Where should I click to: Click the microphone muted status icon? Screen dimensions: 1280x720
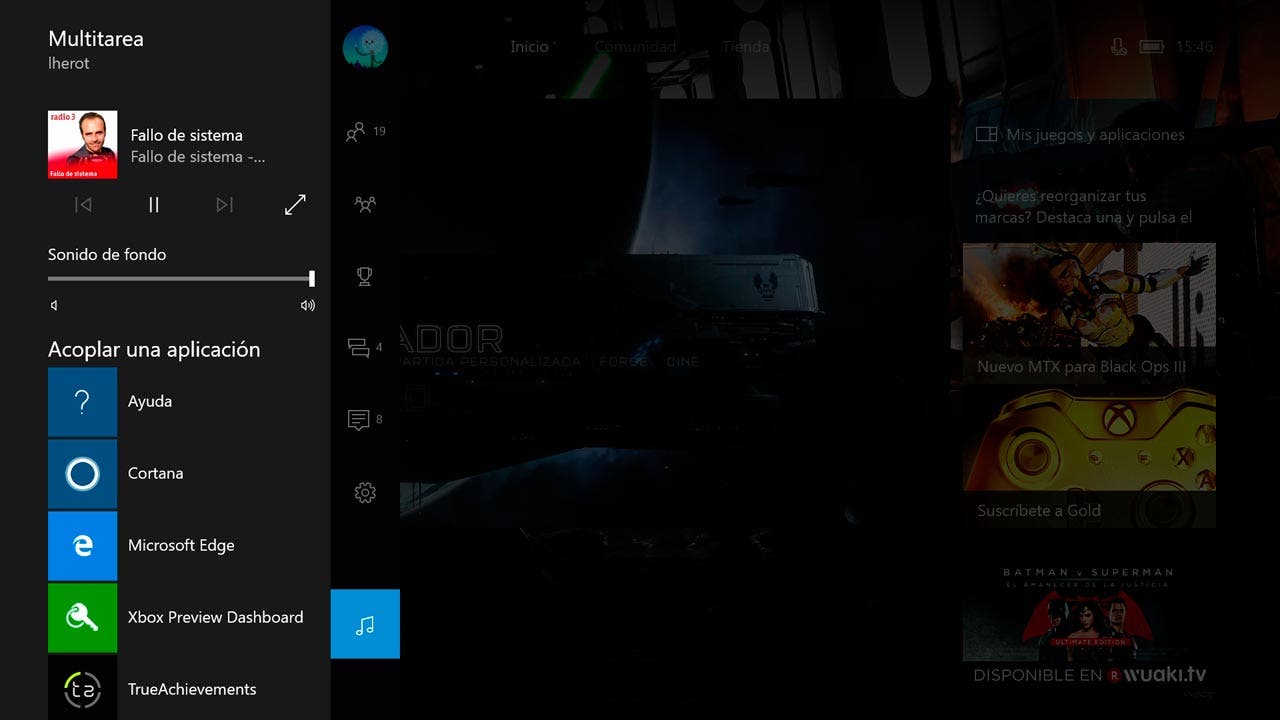(x=1119, y=47)
